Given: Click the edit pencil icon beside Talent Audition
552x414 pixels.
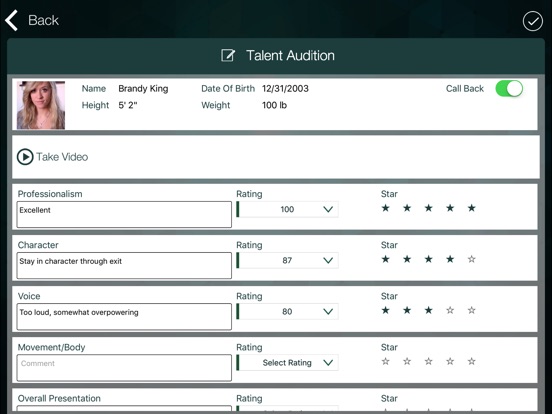Looking at the screenshot, I should click(x=228, y=55).
